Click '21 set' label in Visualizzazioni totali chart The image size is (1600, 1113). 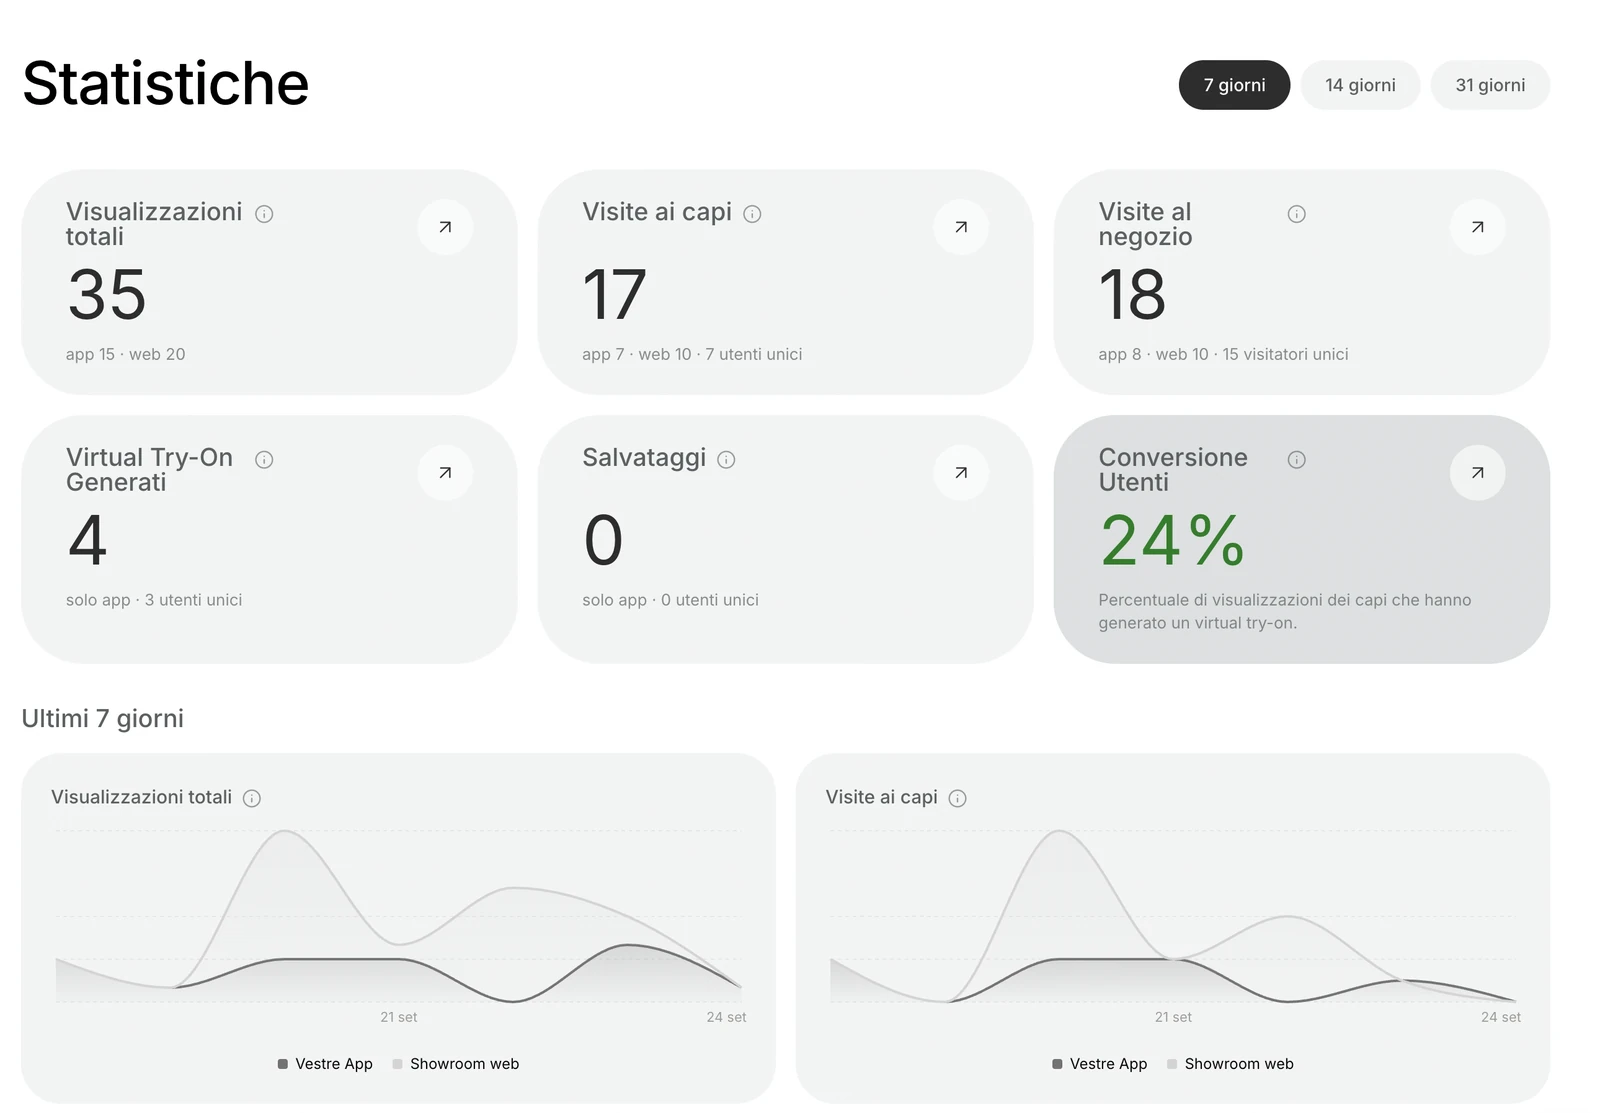(x=399, y=1017)
